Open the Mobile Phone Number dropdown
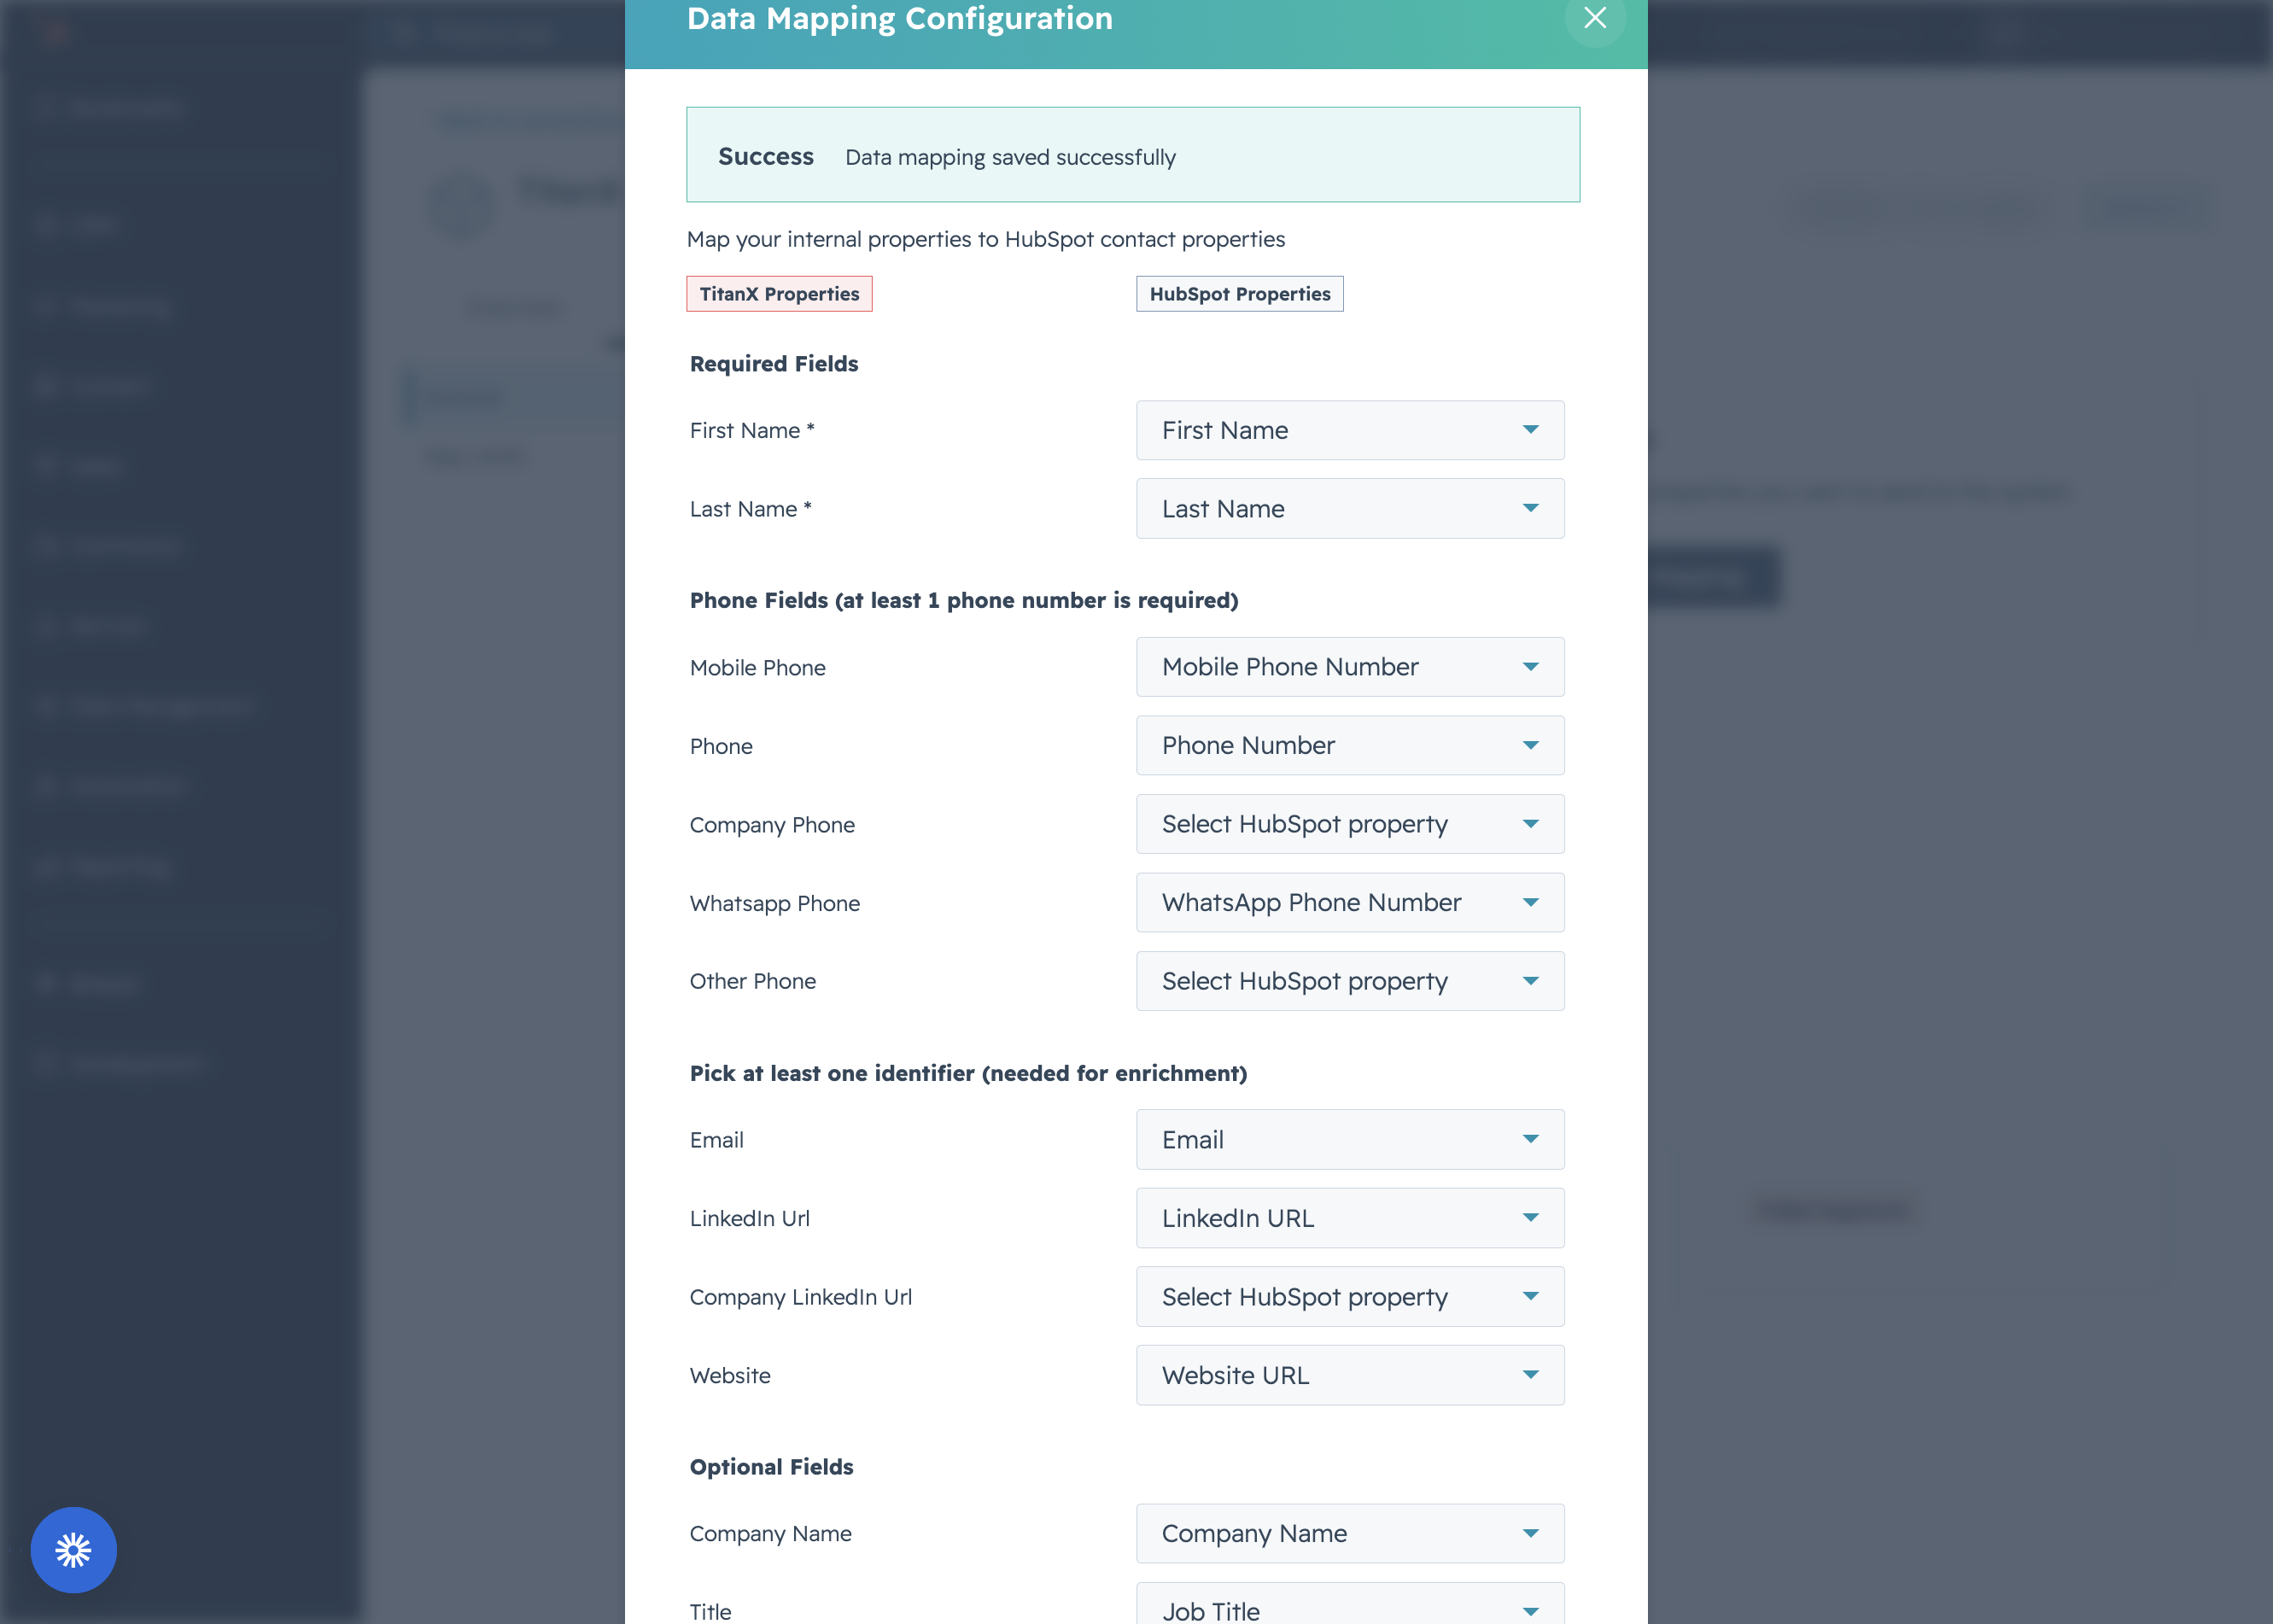This screenshot has height=1624, width=2273. pos(1350,667)
